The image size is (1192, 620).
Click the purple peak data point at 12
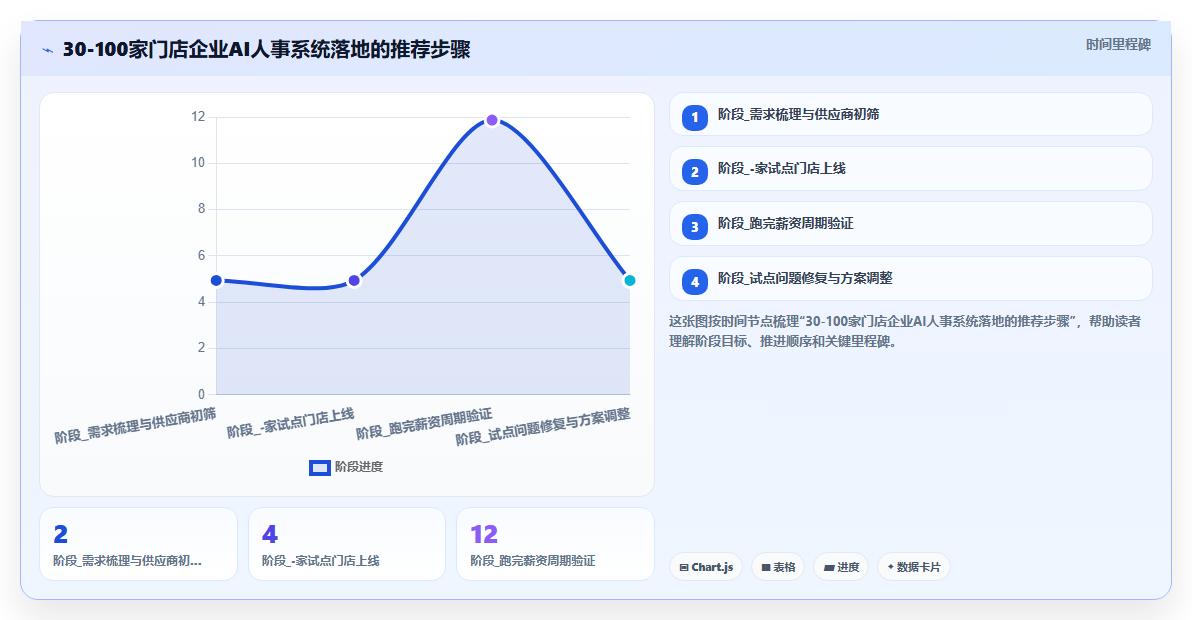[492, 120]
